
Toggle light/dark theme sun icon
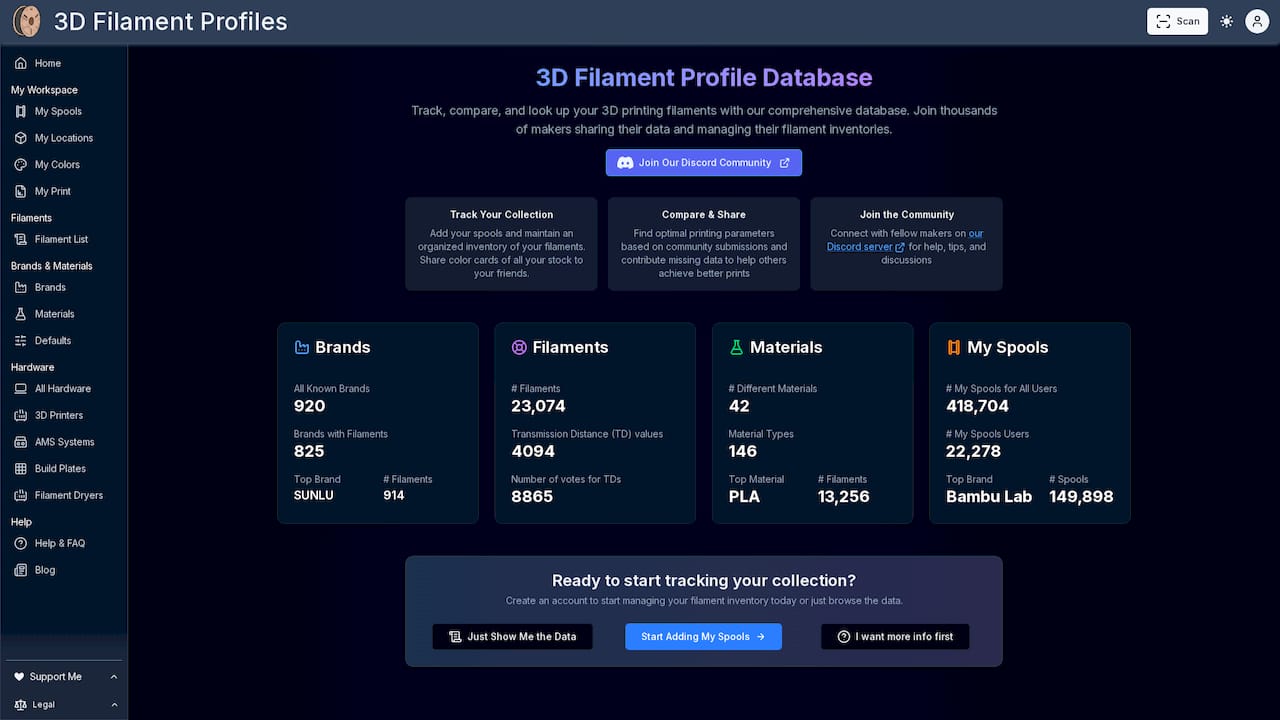click(x=1227, y=21)
